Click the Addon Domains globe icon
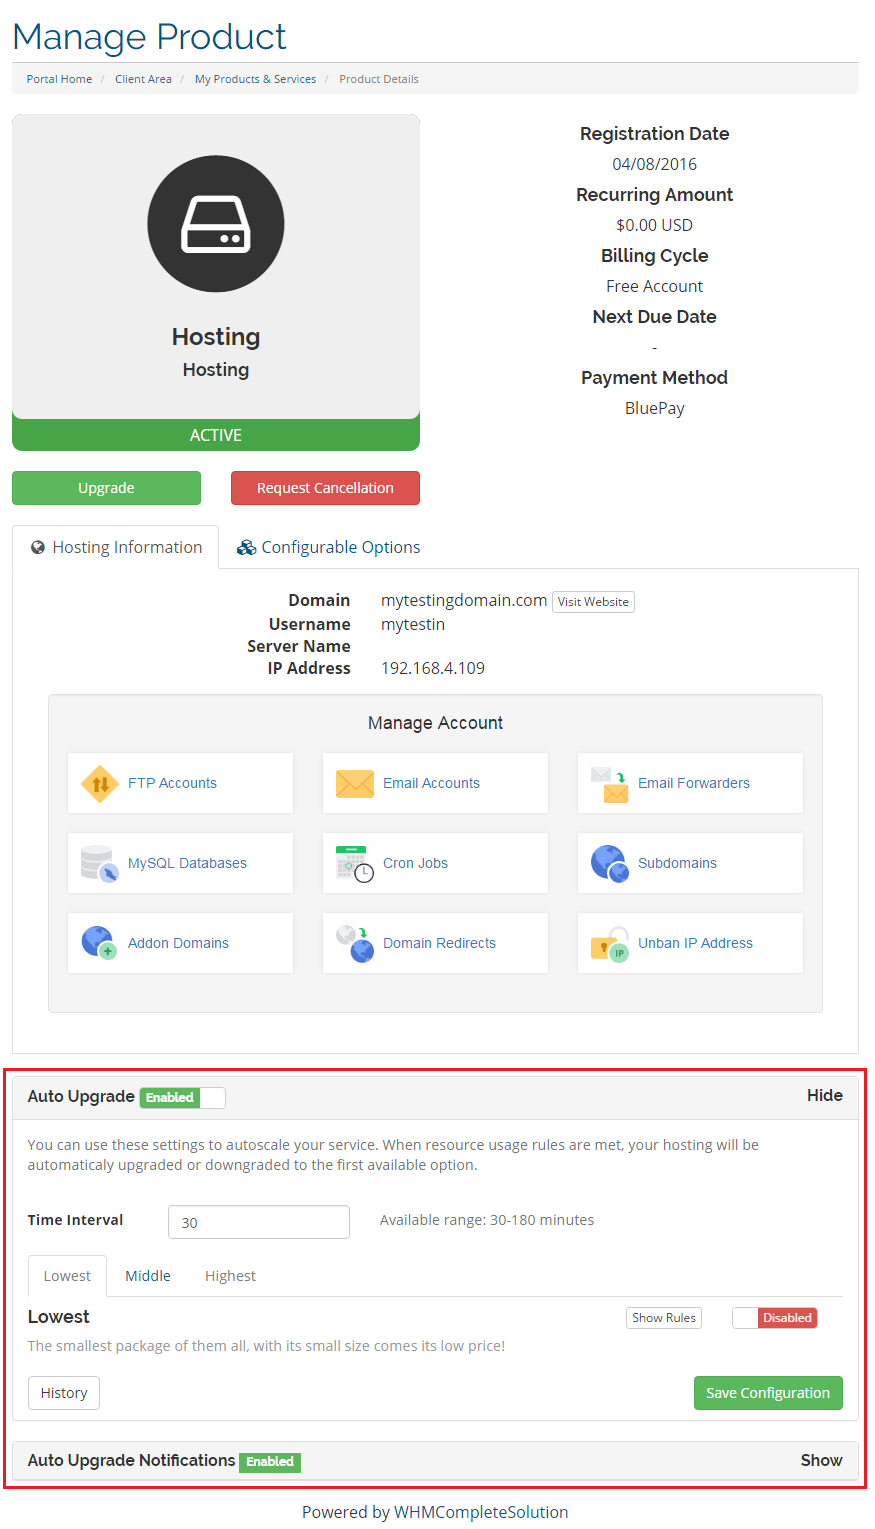875x1529 pixels. click(100, 944)
